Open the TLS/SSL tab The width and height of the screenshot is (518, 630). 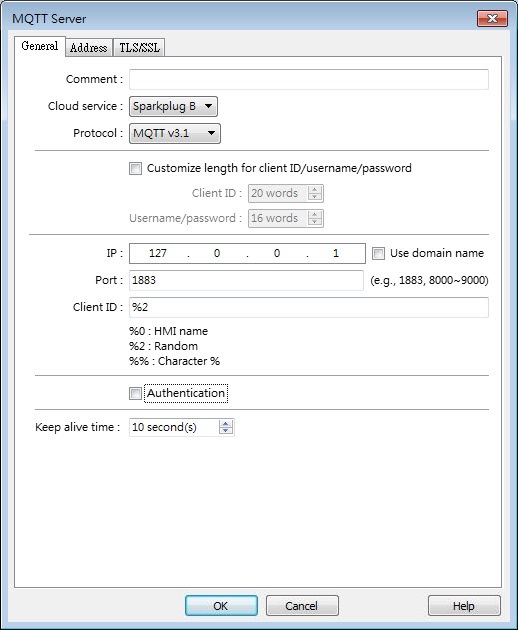[139, 48]
